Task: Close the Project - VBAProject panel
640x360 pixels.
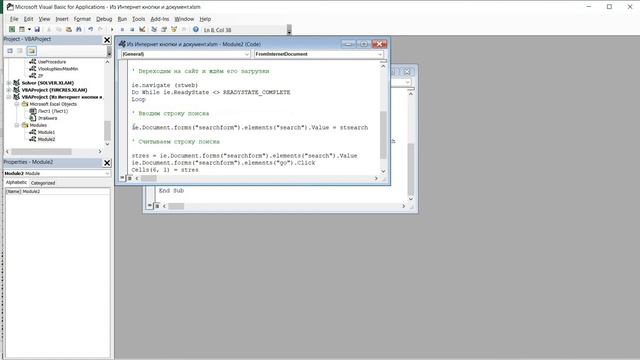Action: pyautogui.click(x=107, y=40)
